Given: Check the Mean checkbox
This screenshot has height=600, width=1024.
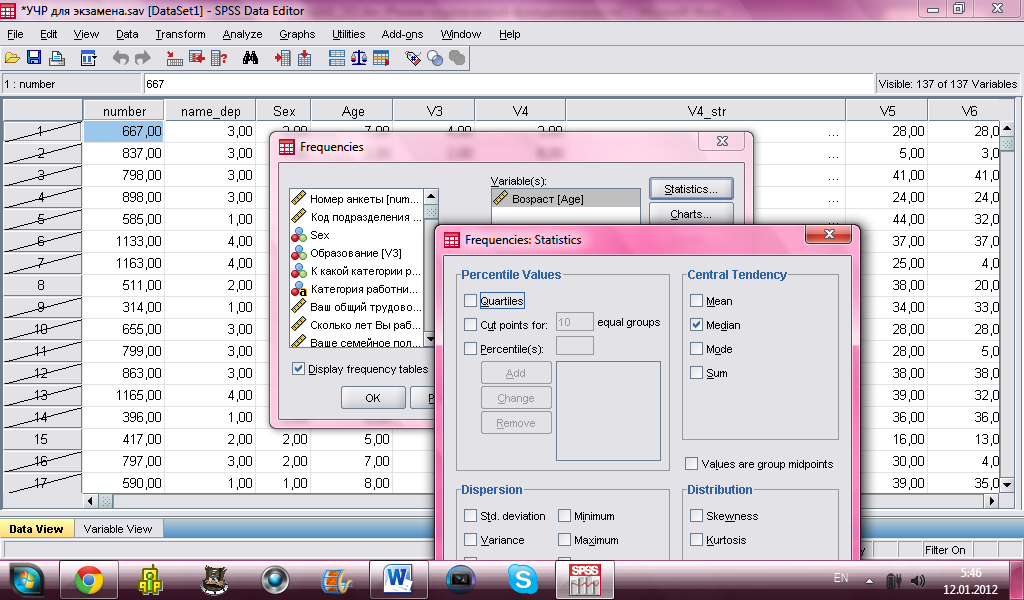Looking at the screenshot, I should 696,300.
